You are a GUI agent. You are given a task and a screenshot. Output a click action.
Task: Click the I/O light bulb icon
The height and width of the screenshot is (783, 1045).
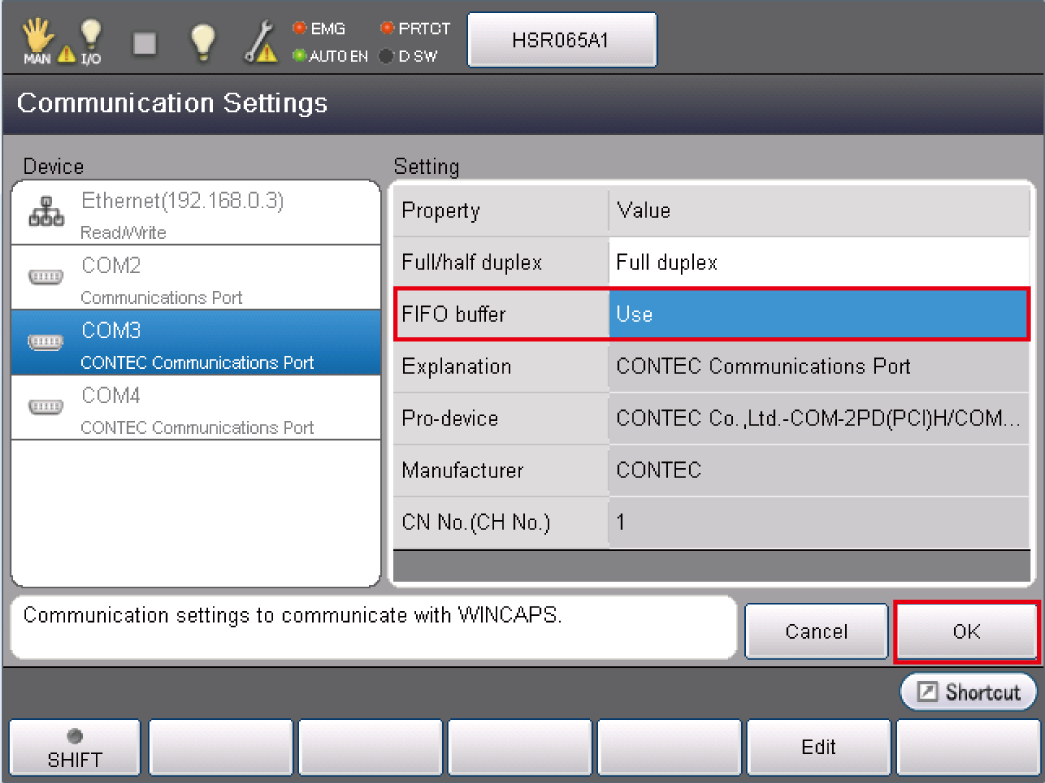[91, 41]
